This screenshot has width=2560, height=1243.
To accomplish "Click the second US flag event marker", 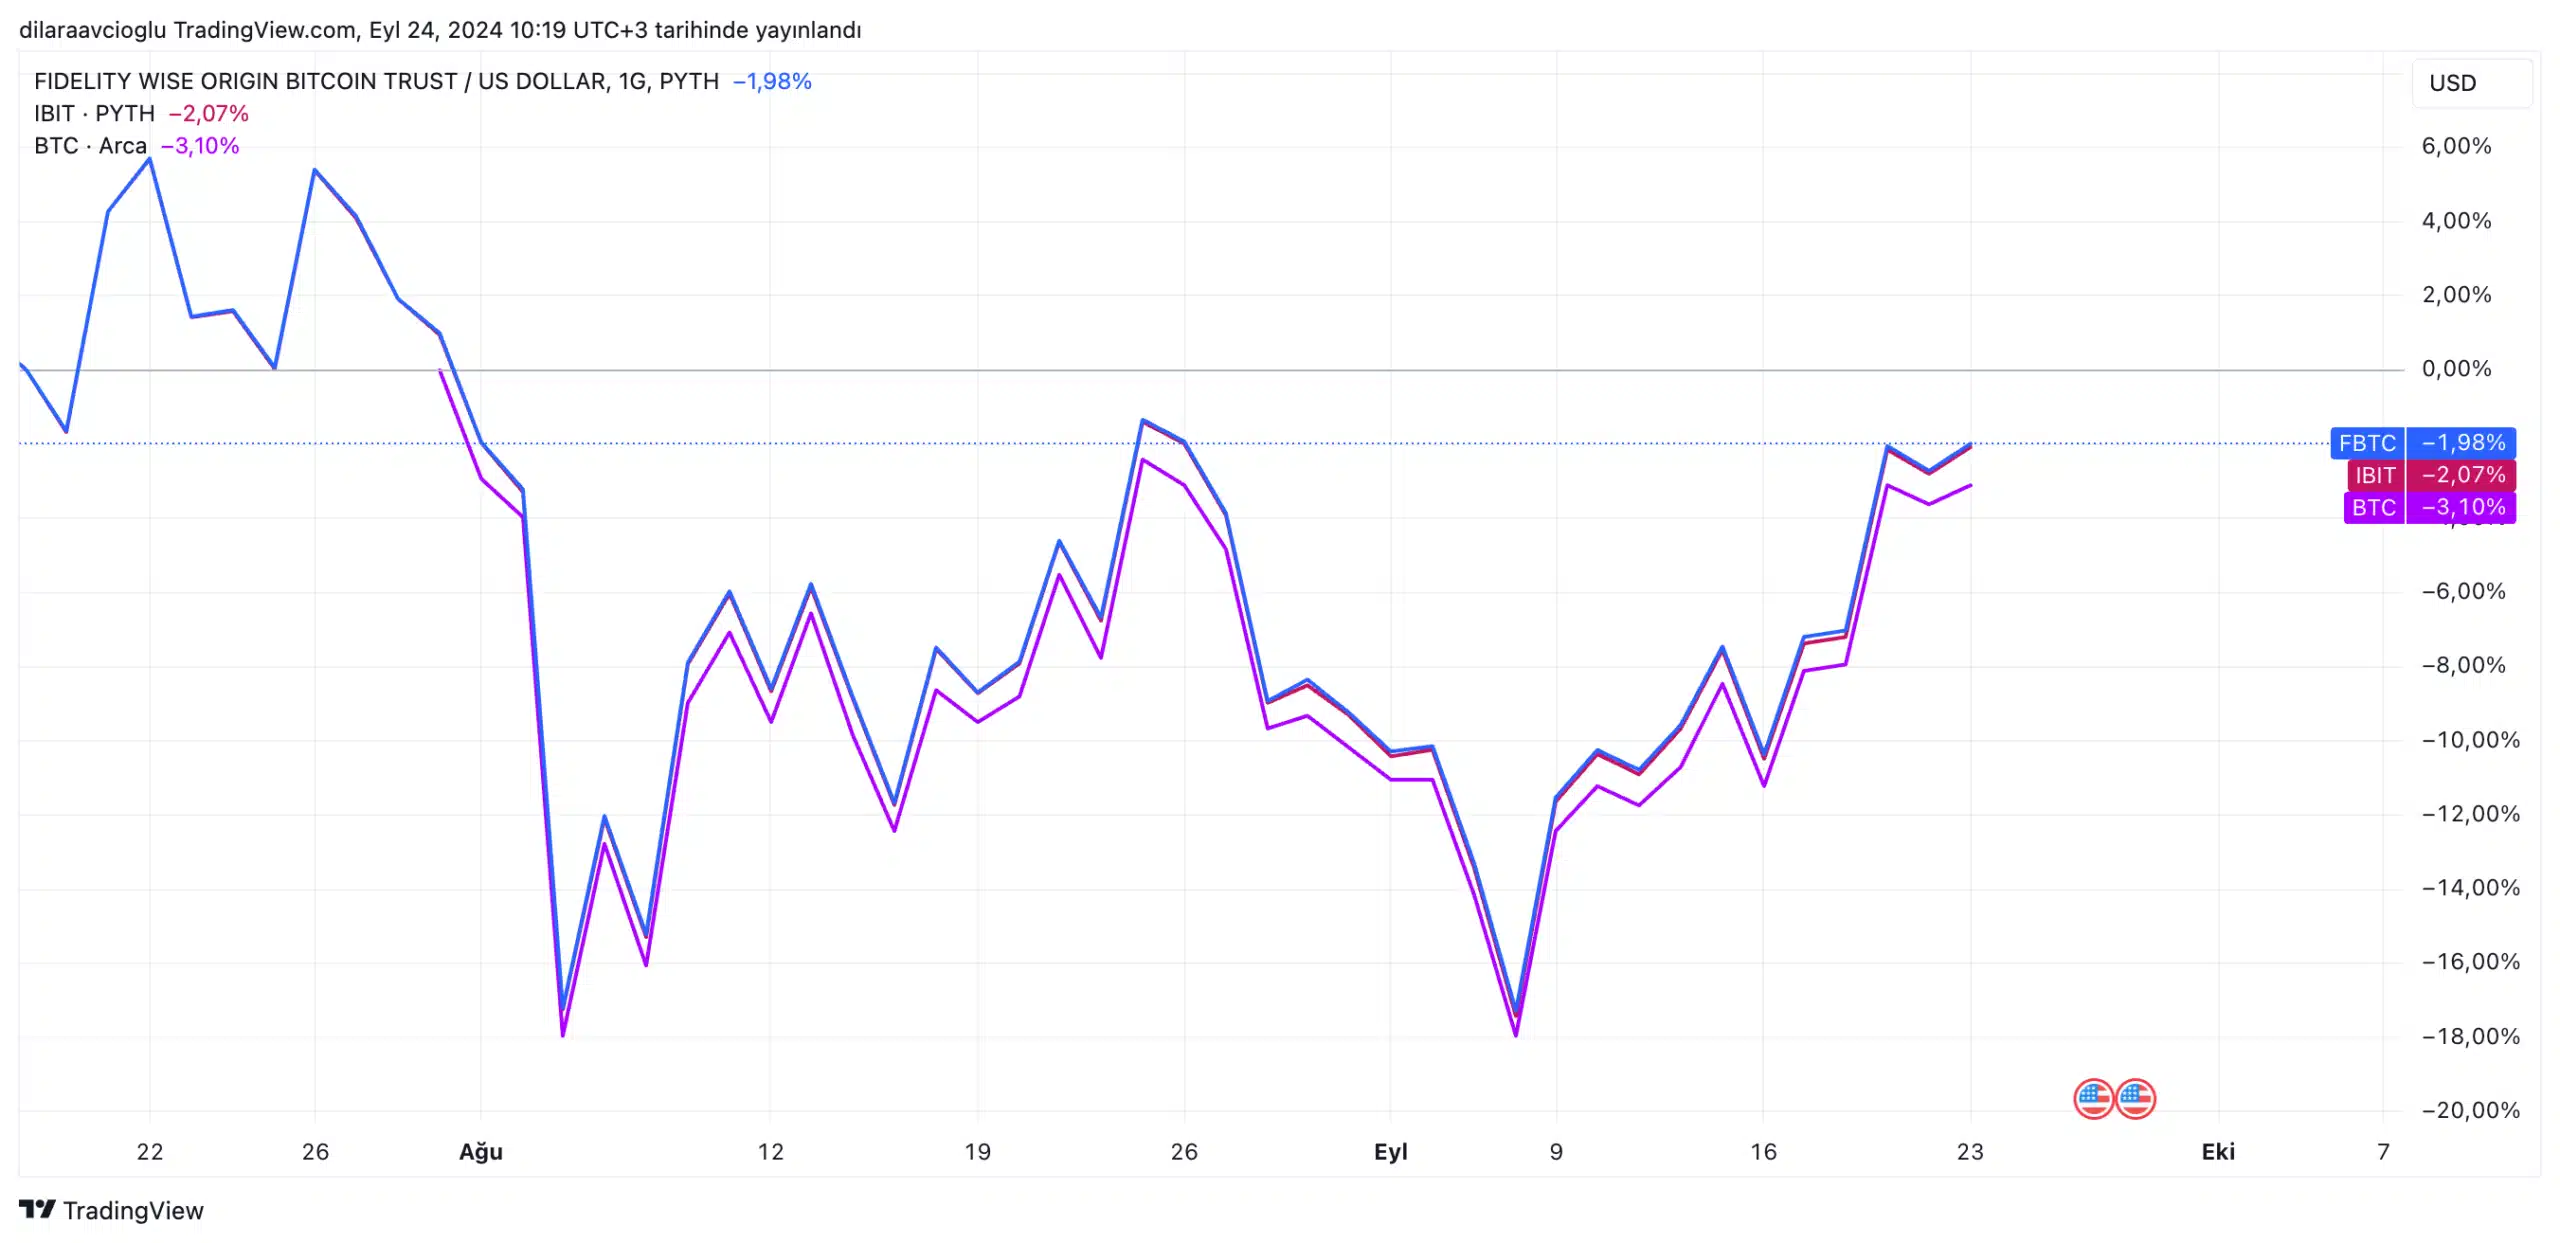I will (x=2135, y=1099).
